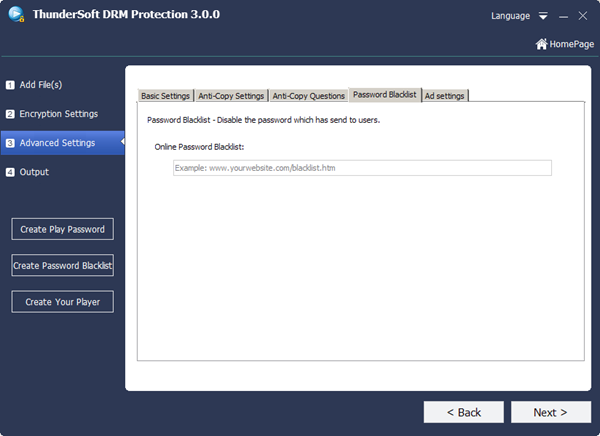This screenshot has height=436, width=600.
Task: Click the number 2 icon for Encryption Settings
Action: tap(10, 114)
